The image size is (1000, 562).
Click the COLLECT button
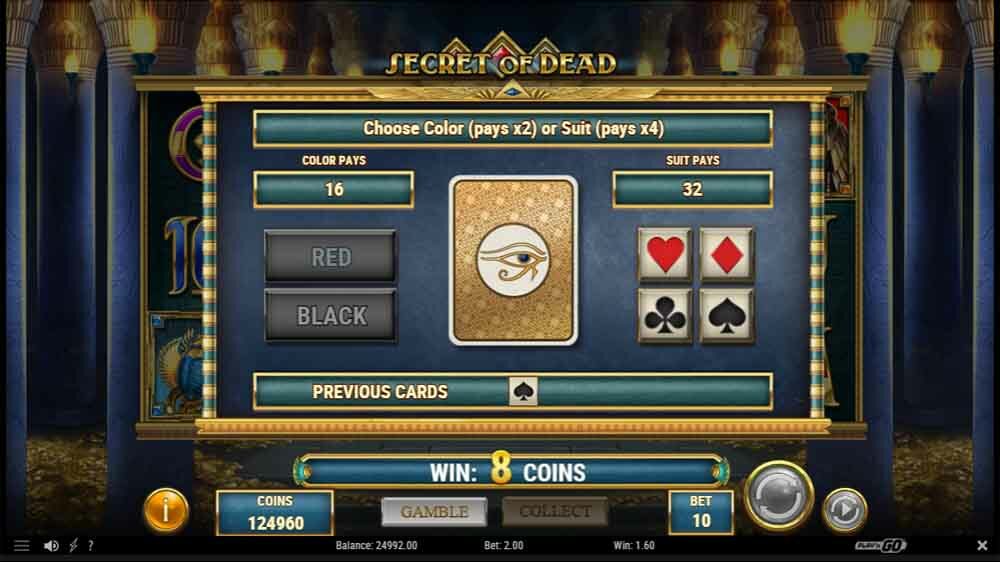555,512
